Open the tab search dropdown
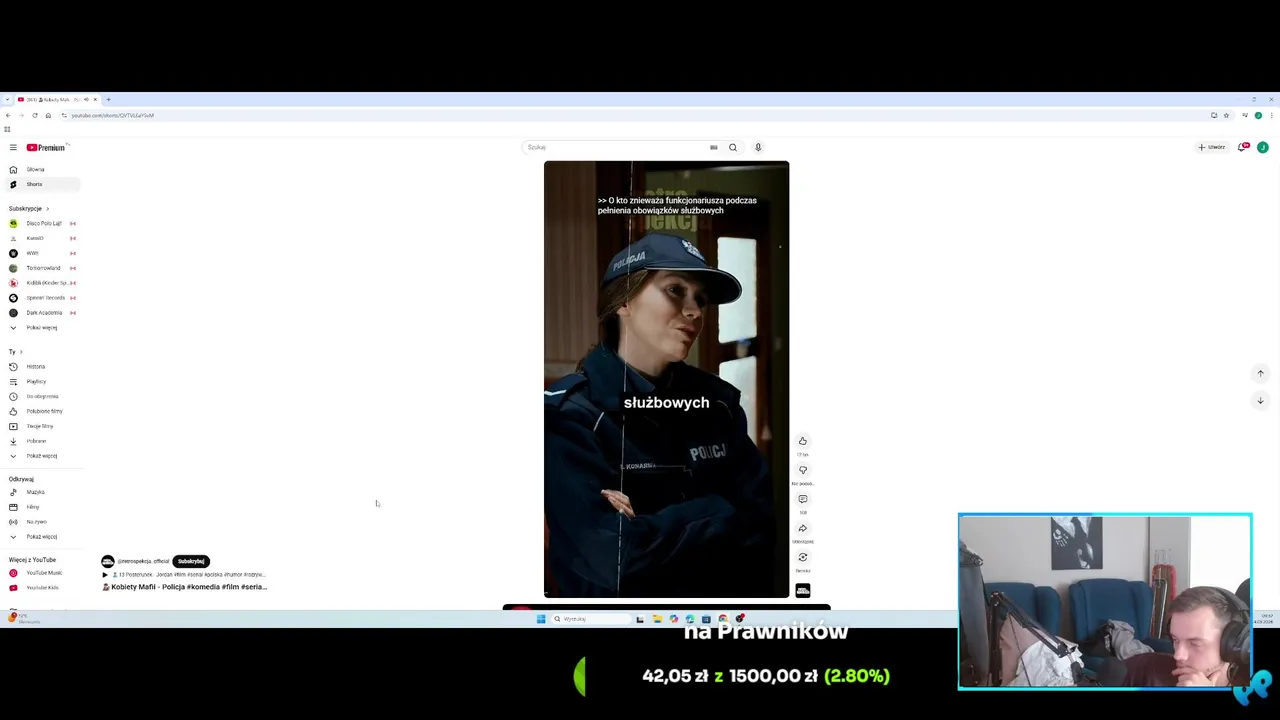Screen dimensions: 1280x720 point(7,99)
